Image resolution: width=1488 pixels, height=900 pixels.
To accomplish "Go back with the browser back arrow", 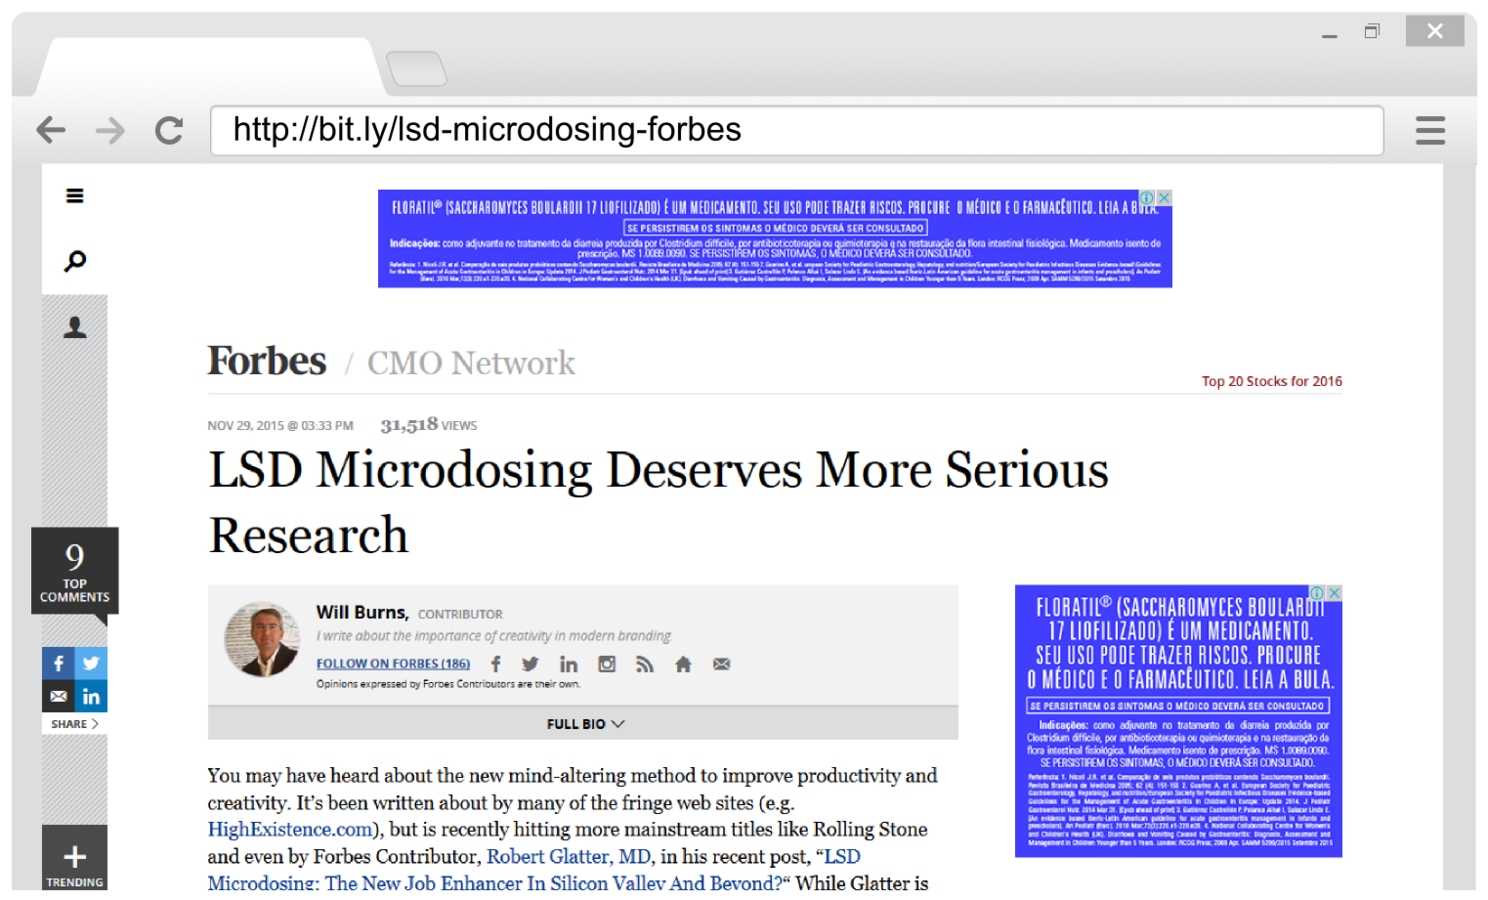I will pos(51,130).
